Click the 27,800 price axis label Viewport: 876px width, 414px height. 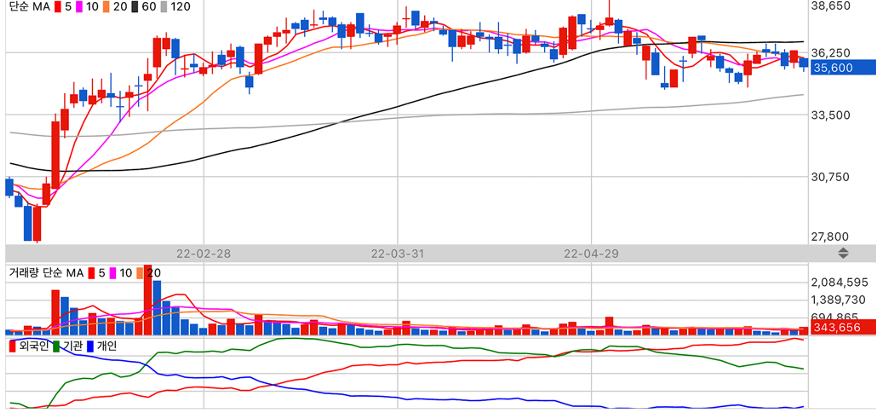tap(830, 237)
